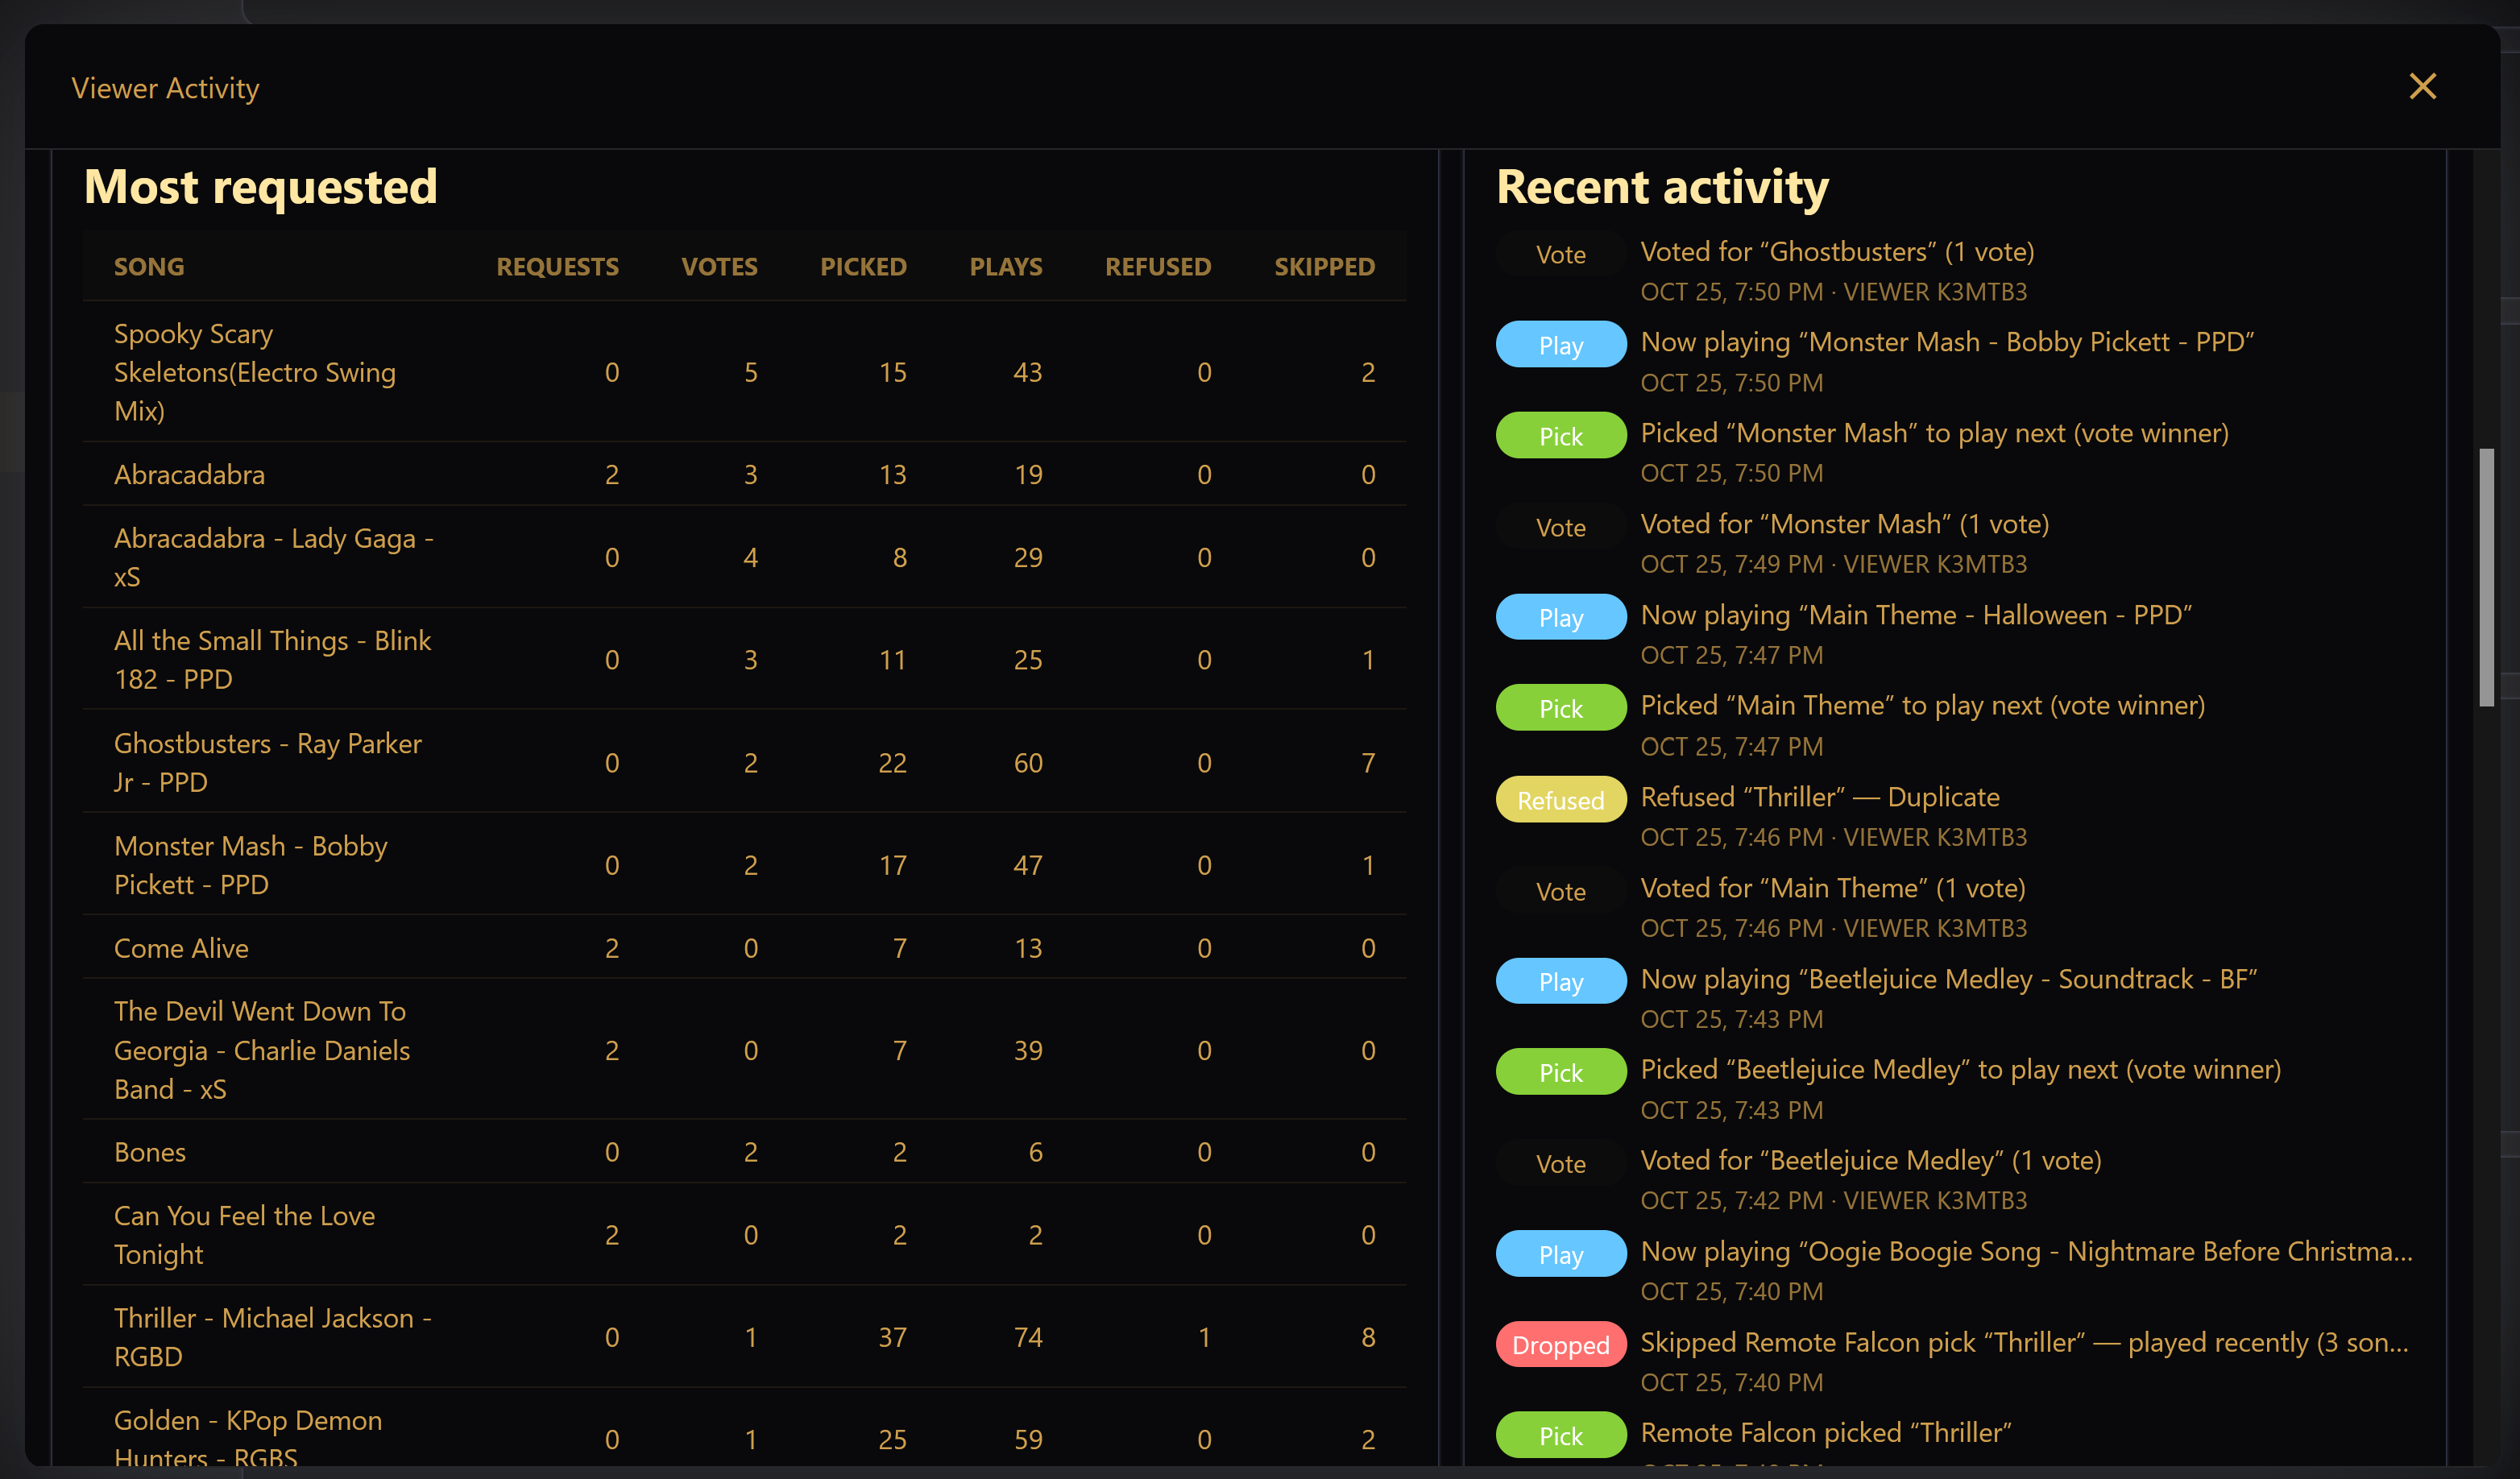2520x1479 pixels.
Task: Click the Pick badge for Beetlejuice Medley
Action: point(1560,1072)
